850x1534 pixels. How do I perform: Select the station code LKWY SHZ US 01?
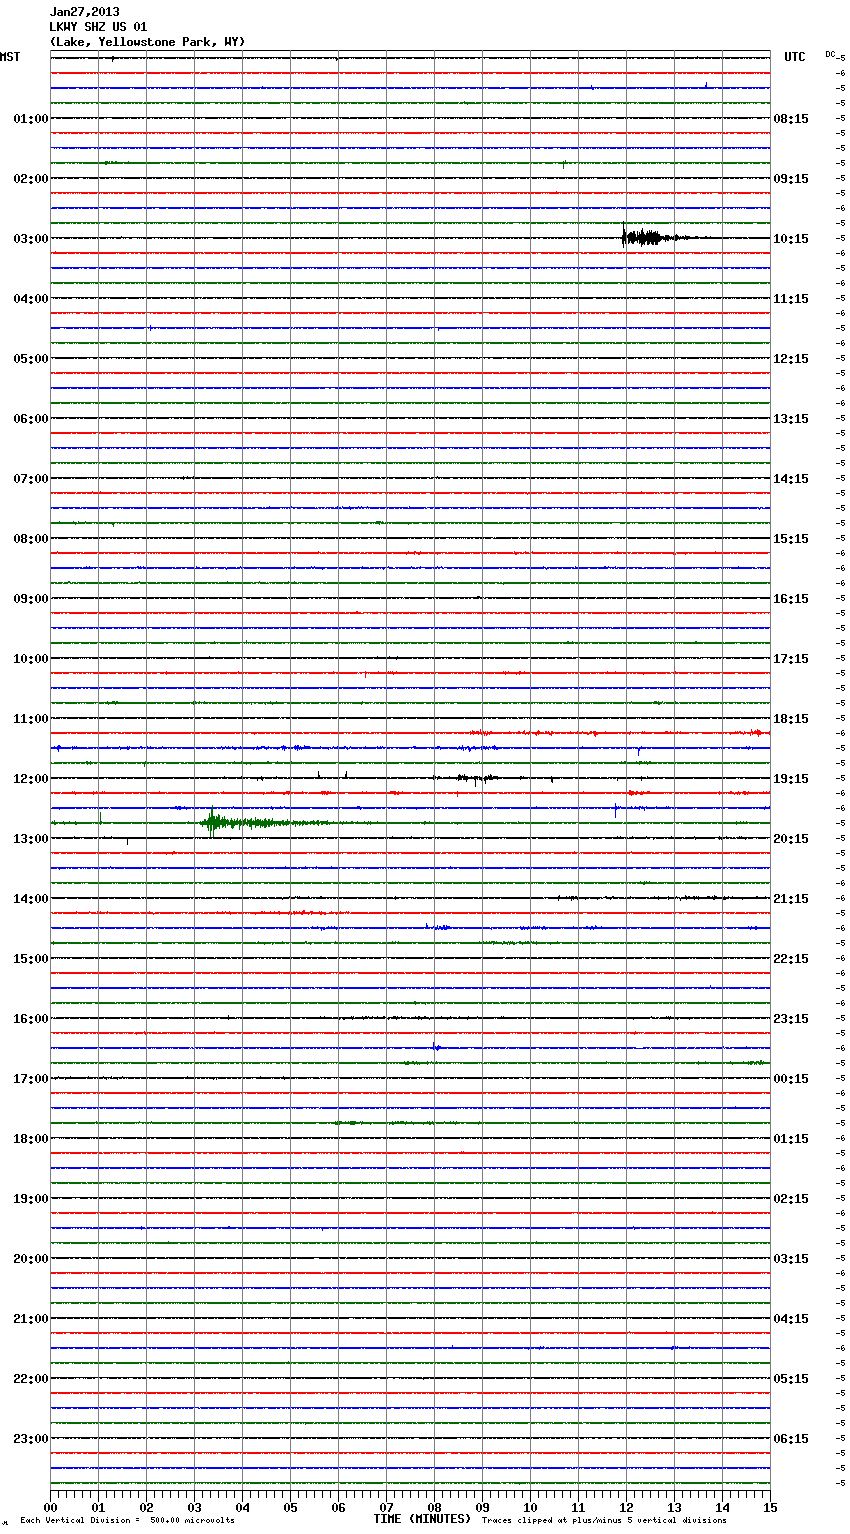click(x=98, y=27)
